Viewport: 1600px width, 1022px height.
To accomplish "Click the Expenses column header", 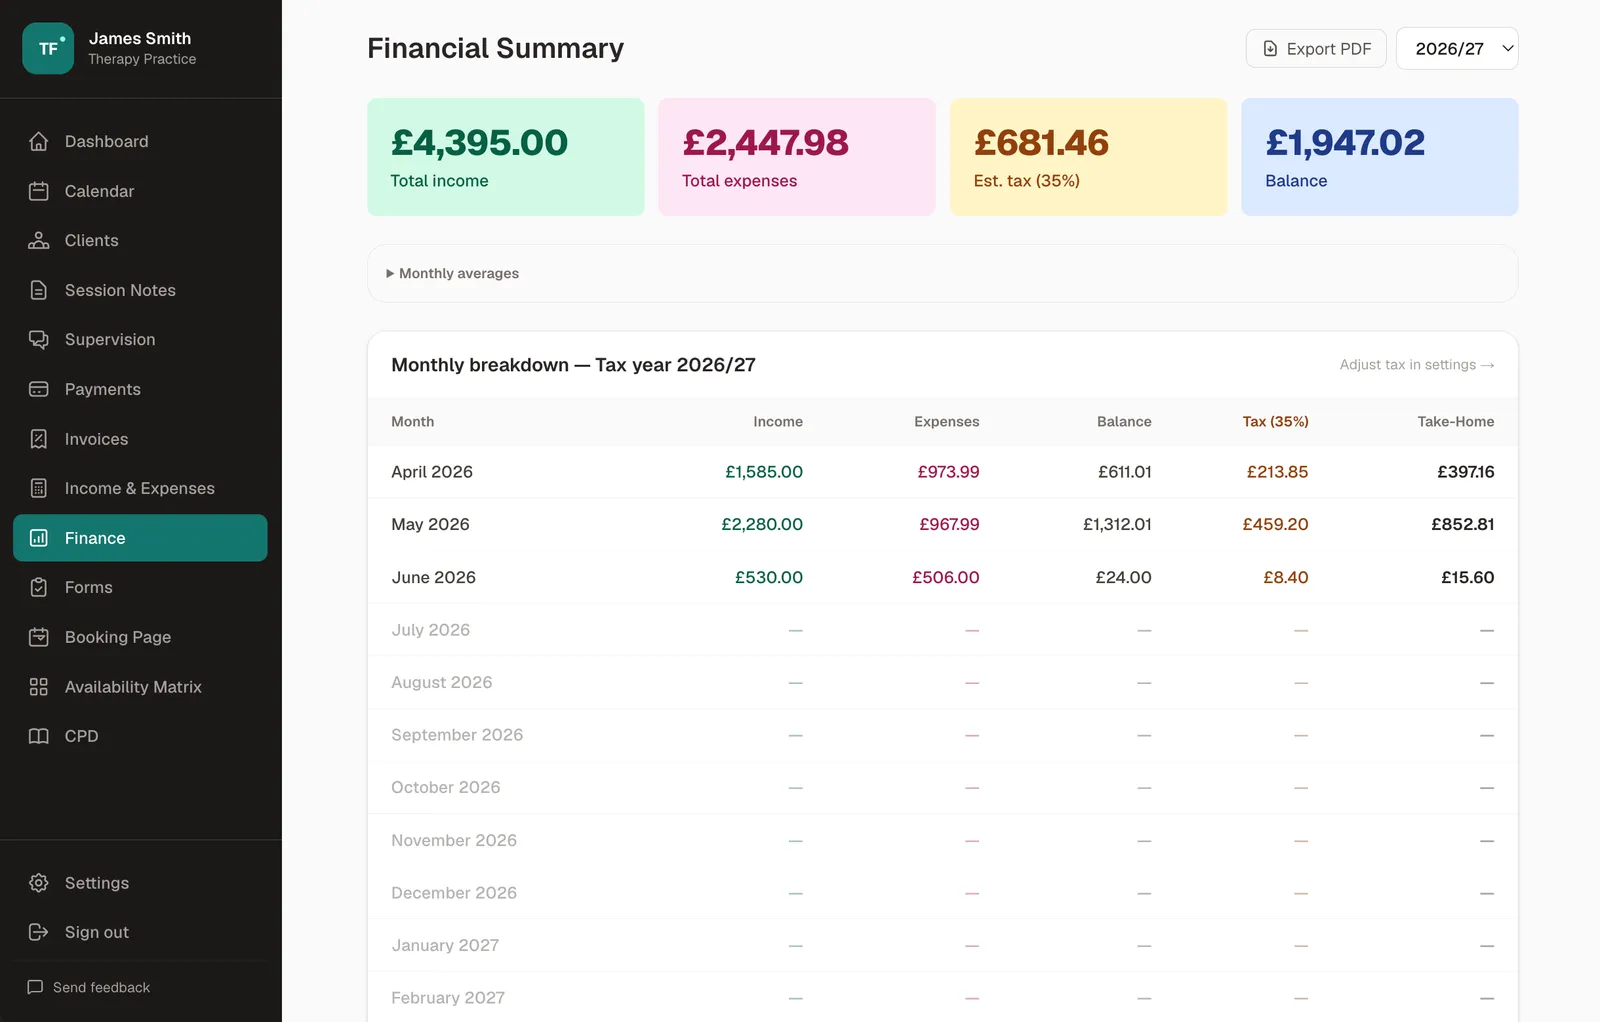I will pyautogui.click(x=947, y=422).
